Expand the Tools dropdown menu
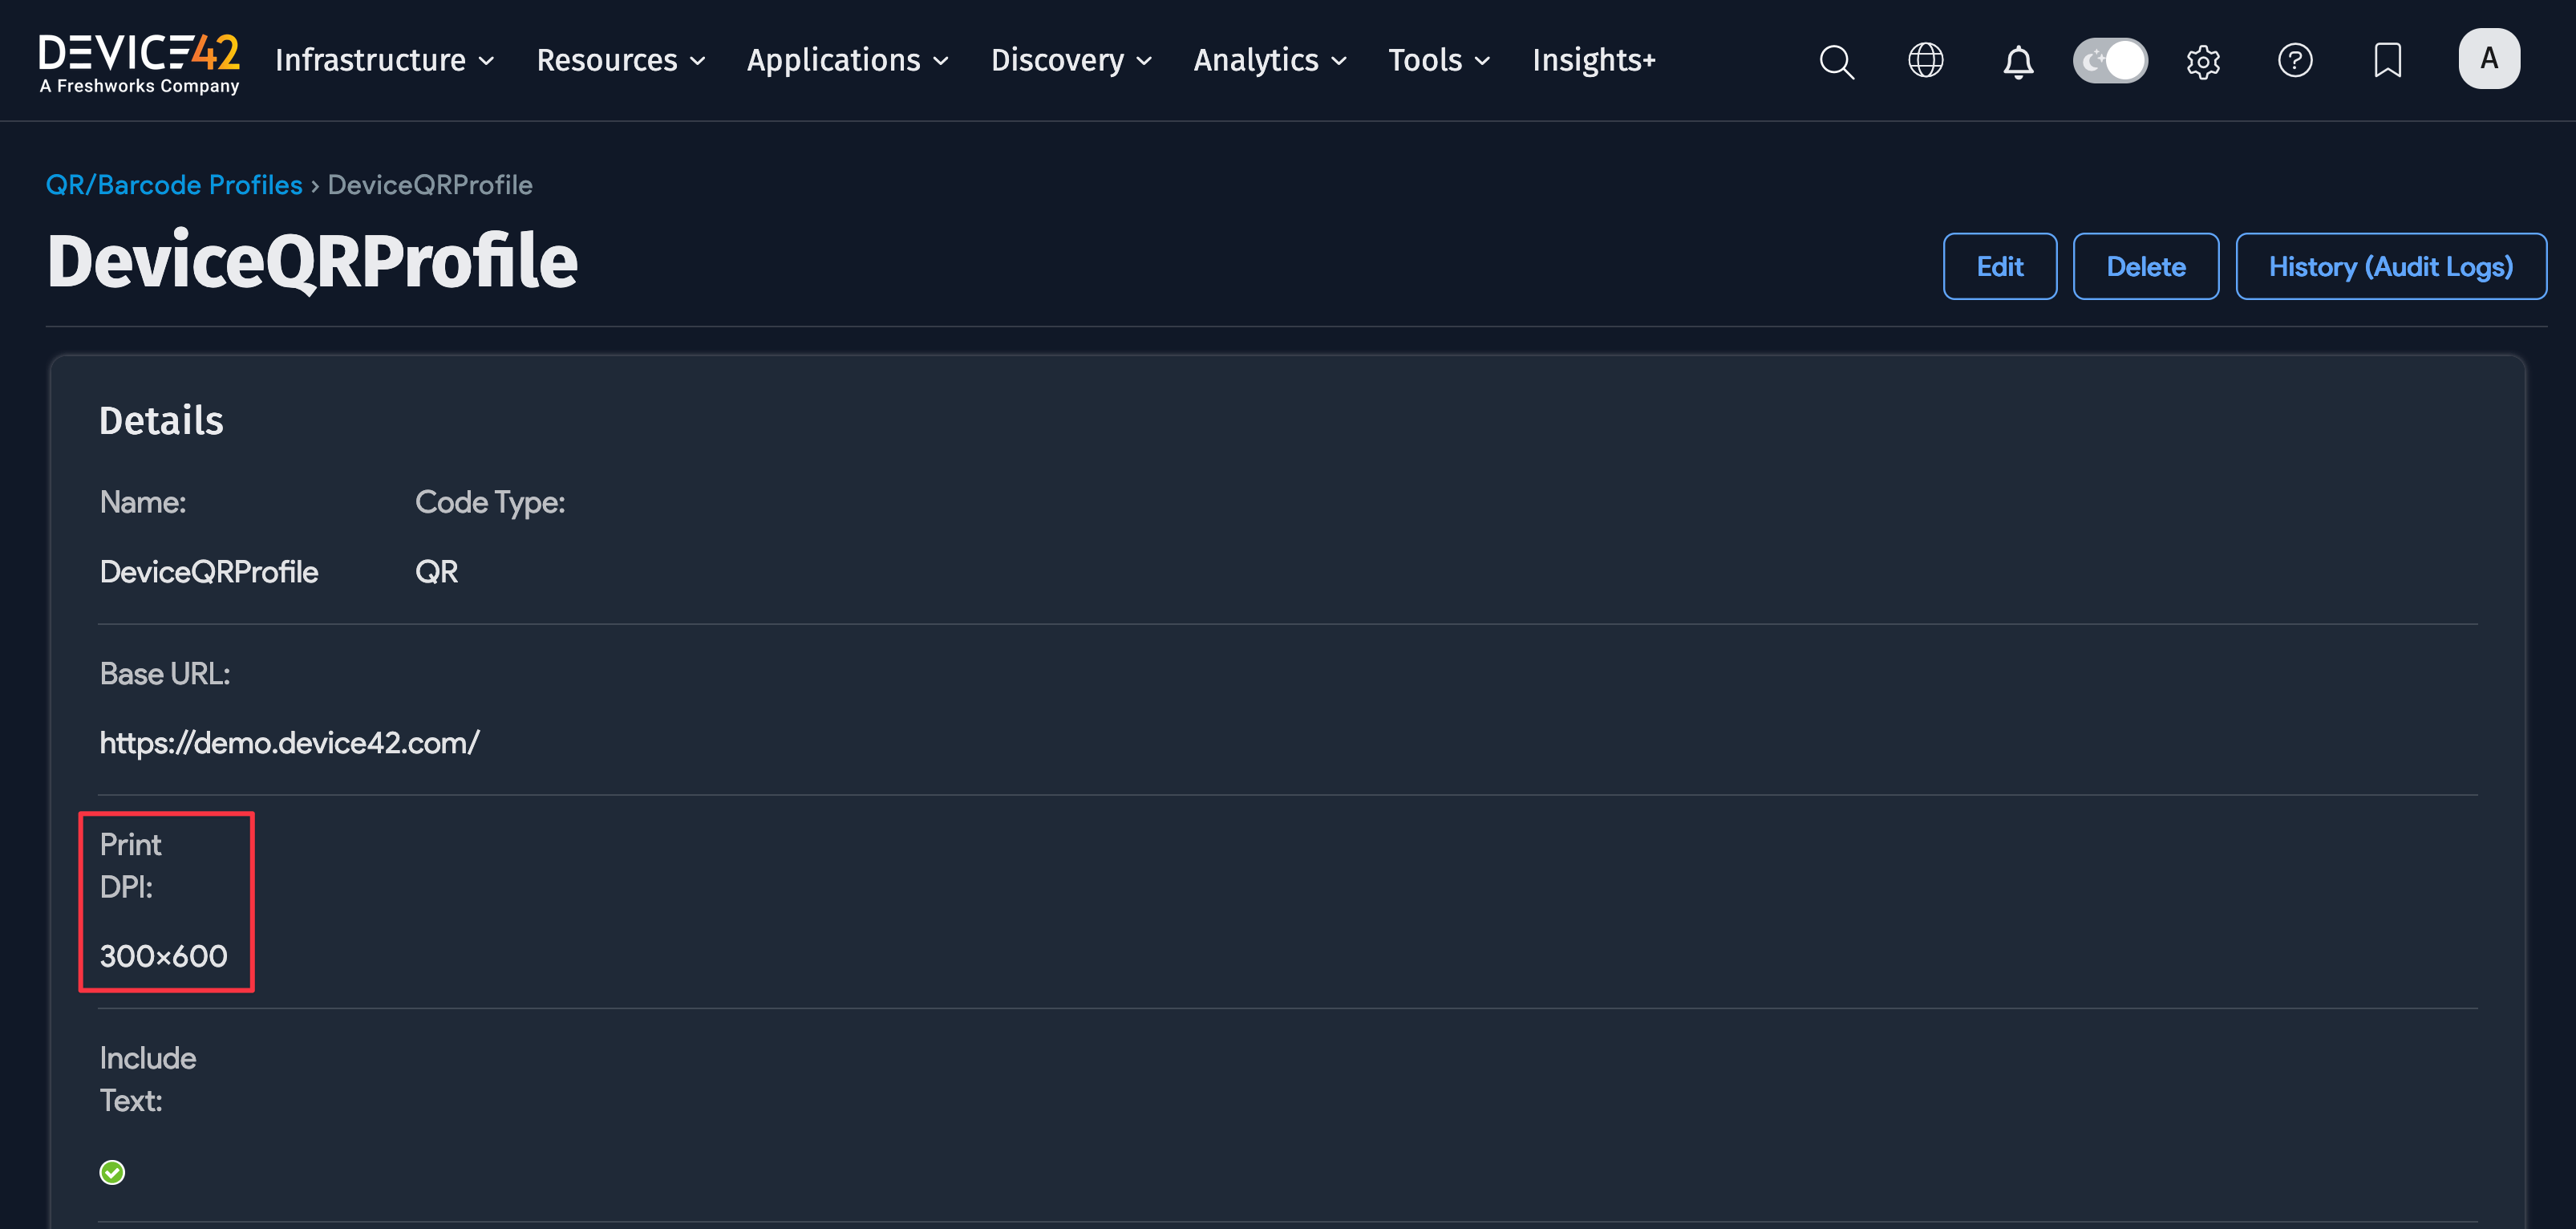The height and width of the screenshot is (1229, 2576). tap(1438, 60)
